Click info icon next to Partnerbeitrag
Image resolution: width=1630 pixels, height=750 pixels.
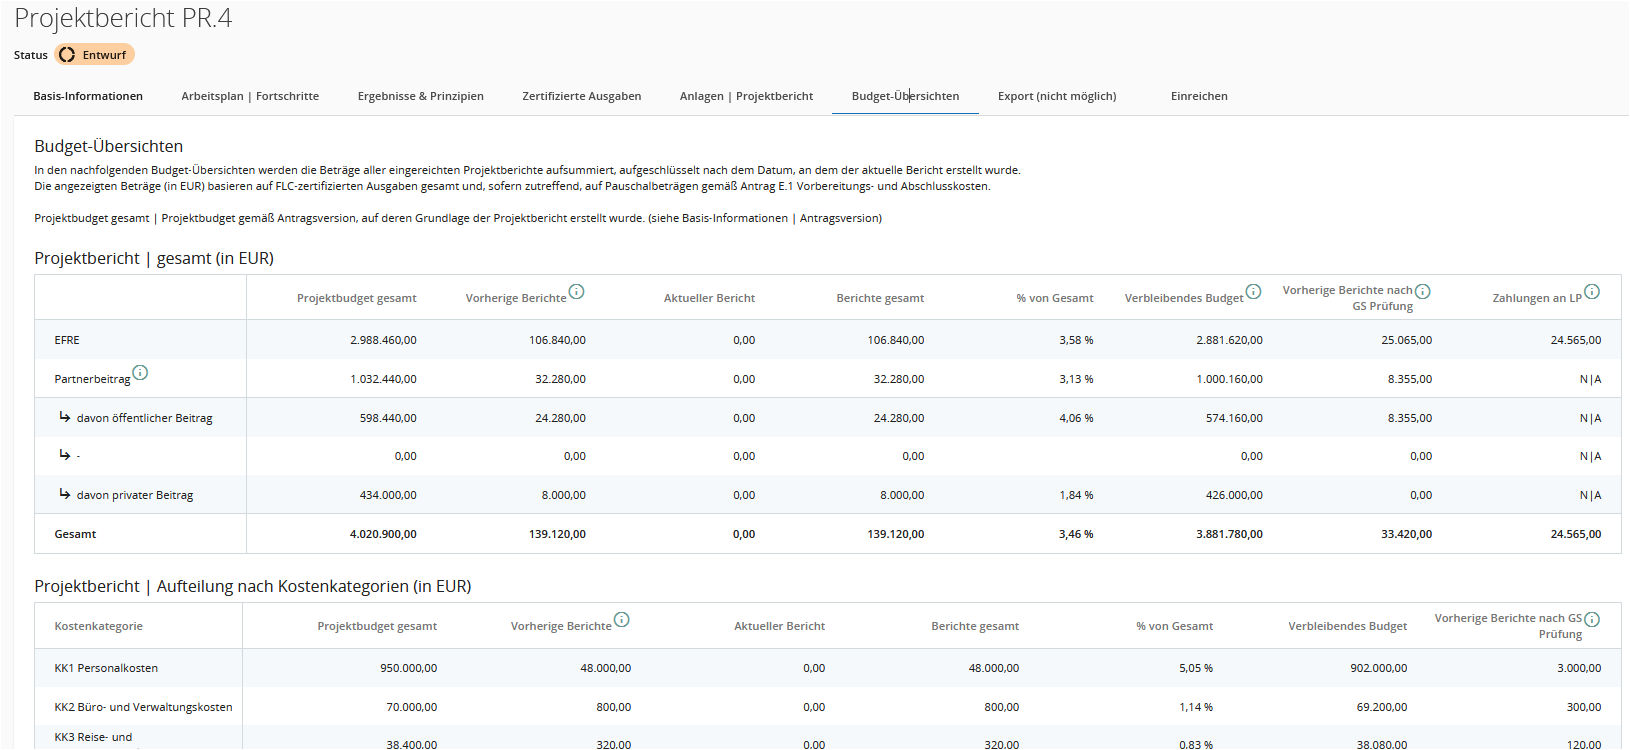click(x=140, y=373)
